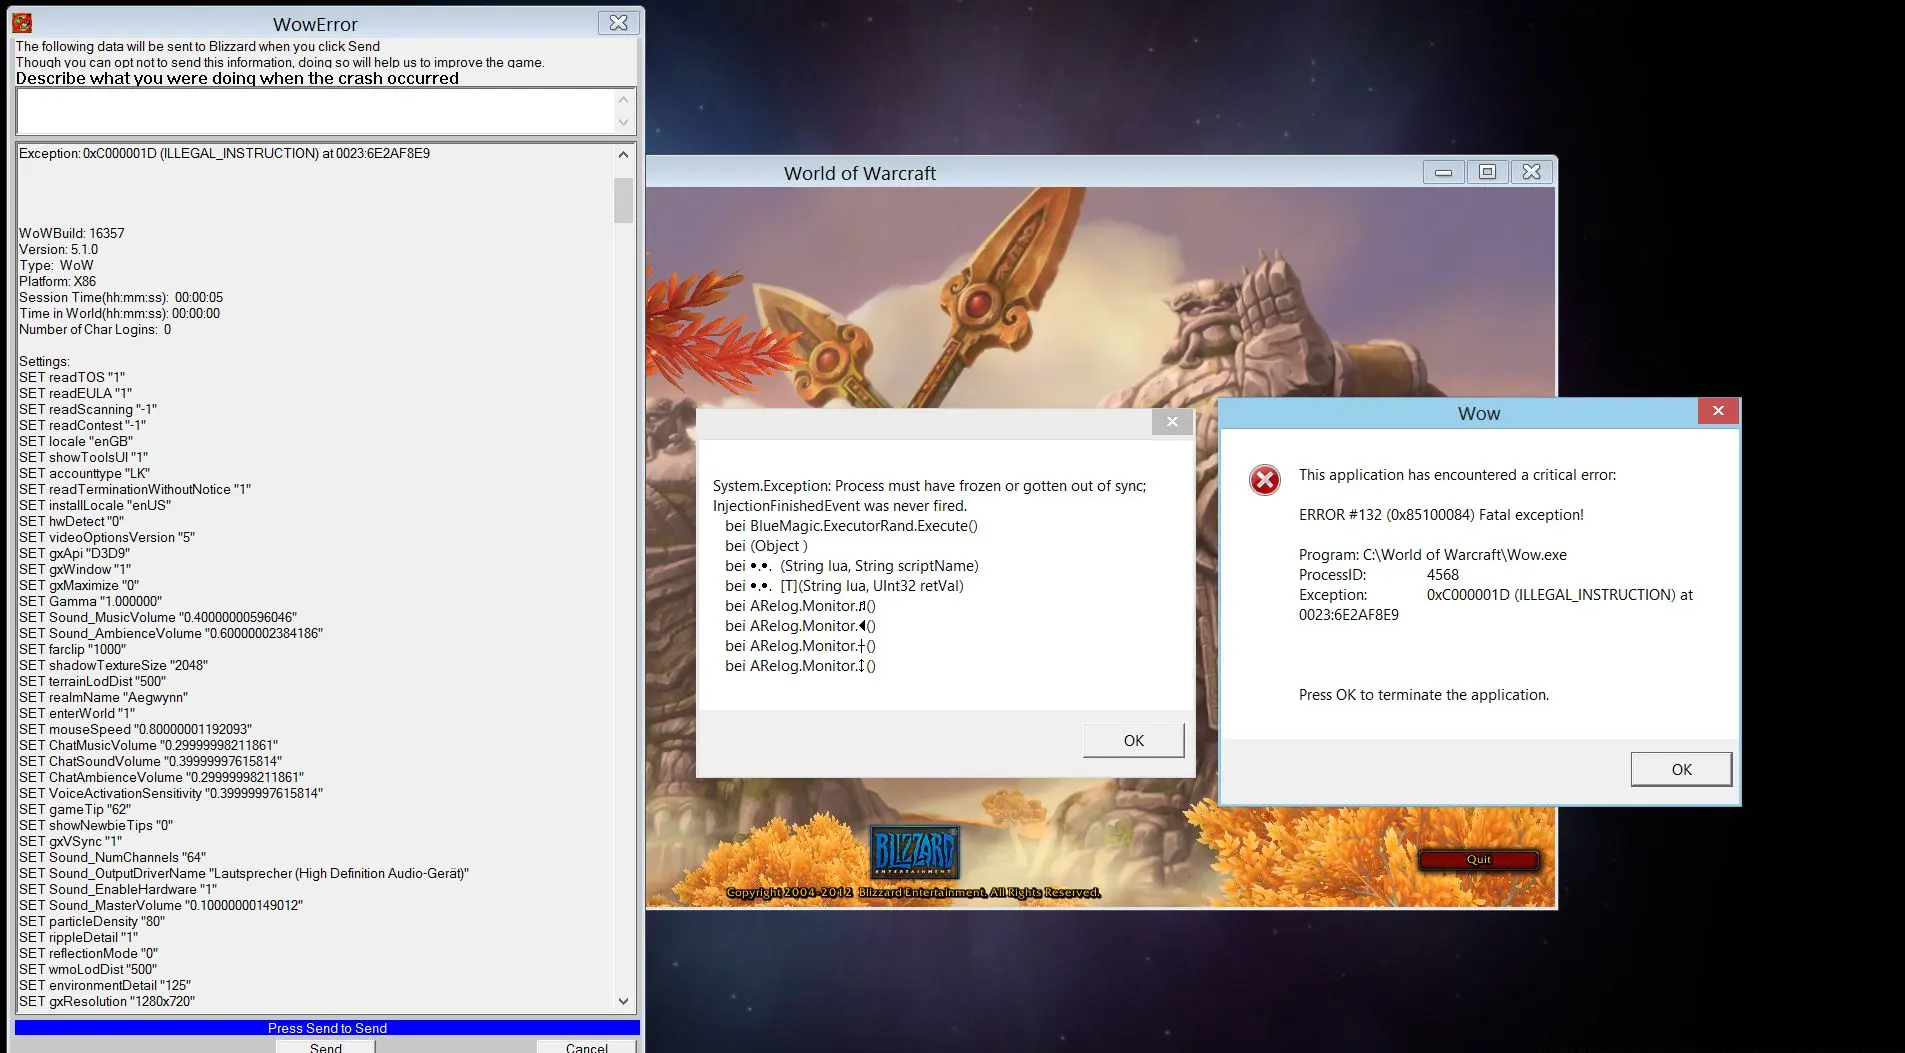The width and height of the screenshot is (1905, 1053).
Task: Click the Quit button on WoW login screen
Action: [1478, 860]
